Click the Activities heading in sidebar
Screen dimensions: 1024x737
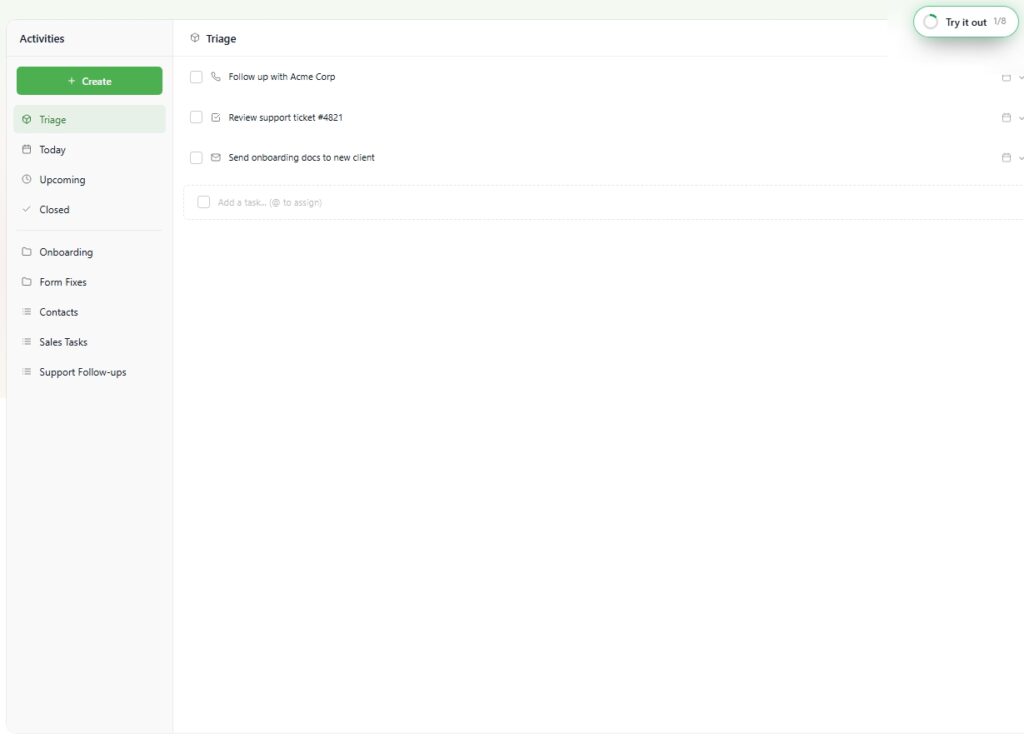click(42, 39)
